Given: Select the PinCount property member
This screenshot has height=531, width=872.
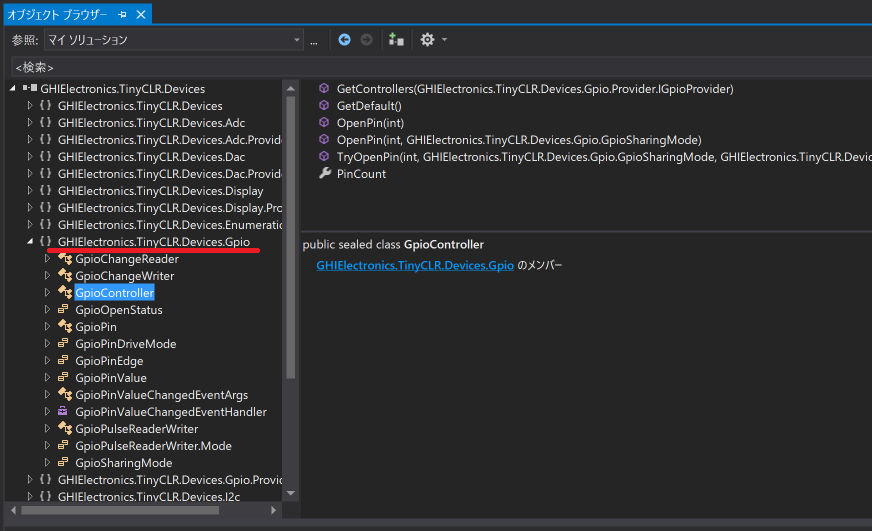Looking at the screenshot, I should tap(361, 174).
